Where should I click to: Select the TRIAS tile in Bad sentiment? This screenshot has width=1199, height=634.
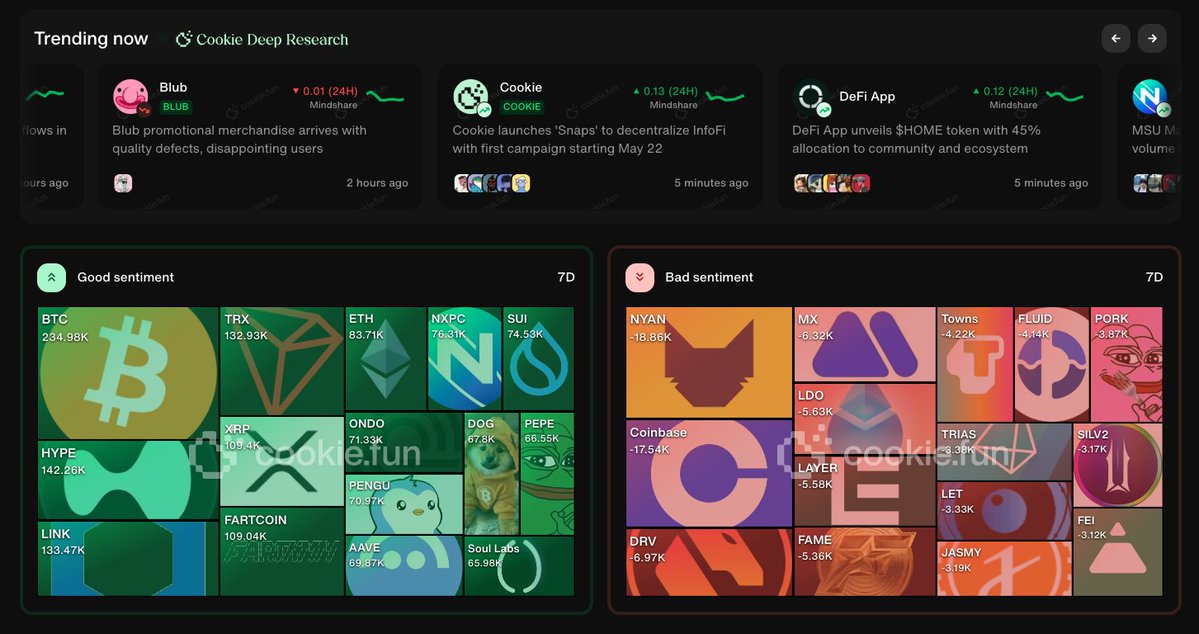pyautogui.click(x=1005, y=451)
